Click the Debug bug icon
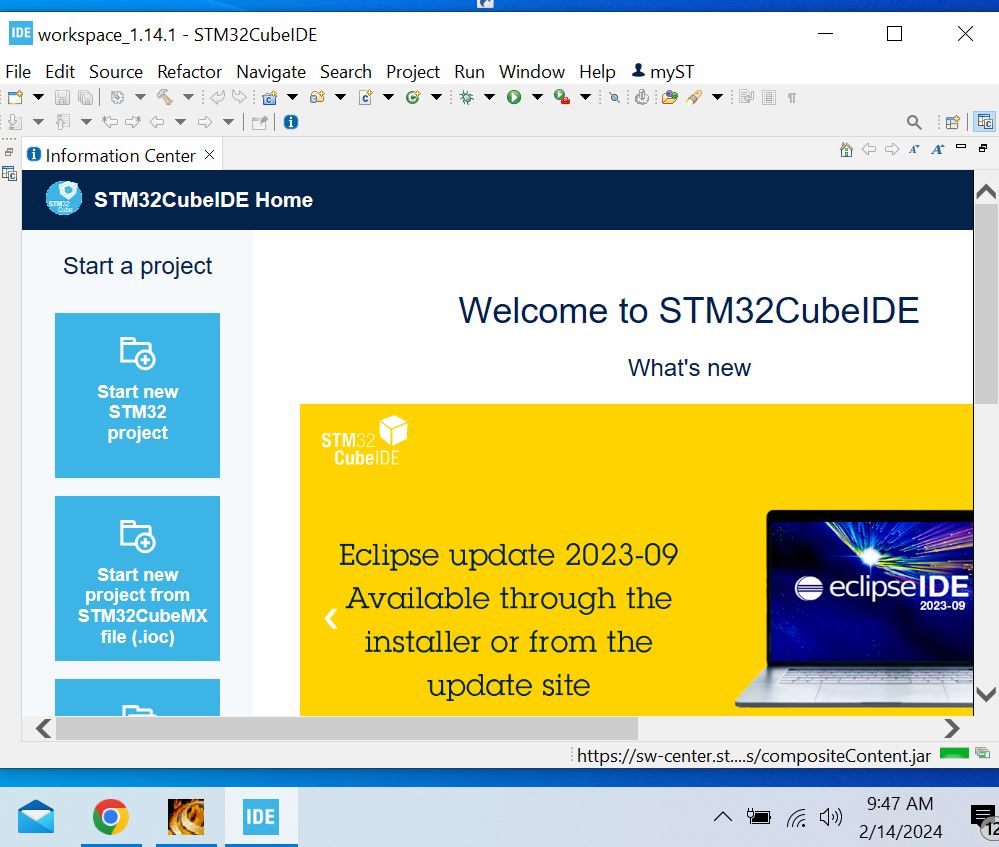This screenshot has height=847, width=999. [466, 98]
